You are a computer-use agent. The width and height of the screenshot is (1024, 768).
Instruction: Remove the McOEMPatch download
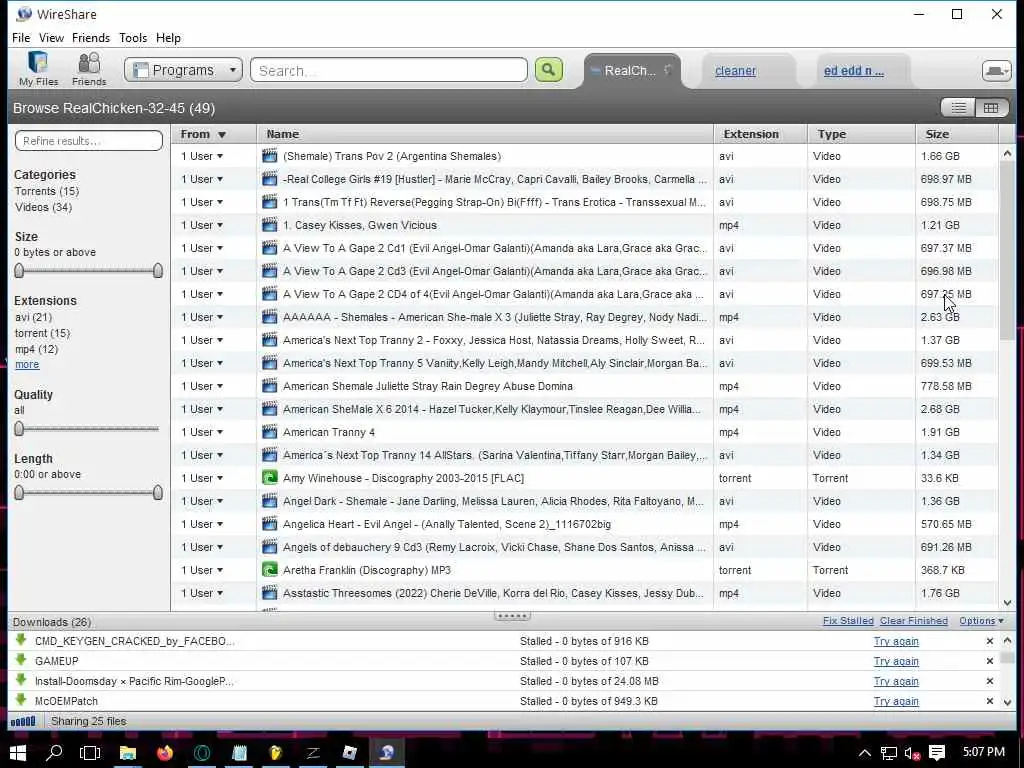click(x=989, y=701)
